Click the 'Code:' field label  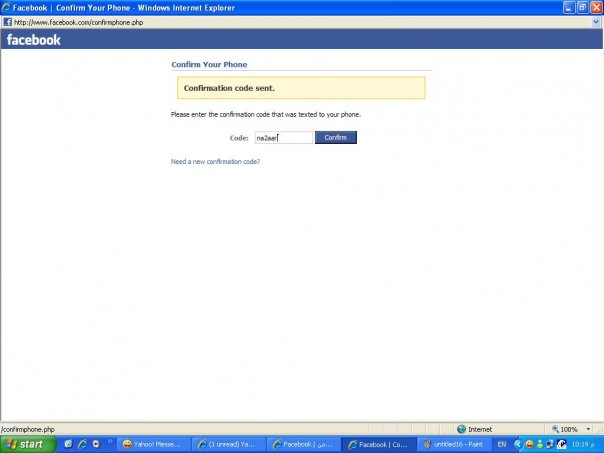point(239,138)
